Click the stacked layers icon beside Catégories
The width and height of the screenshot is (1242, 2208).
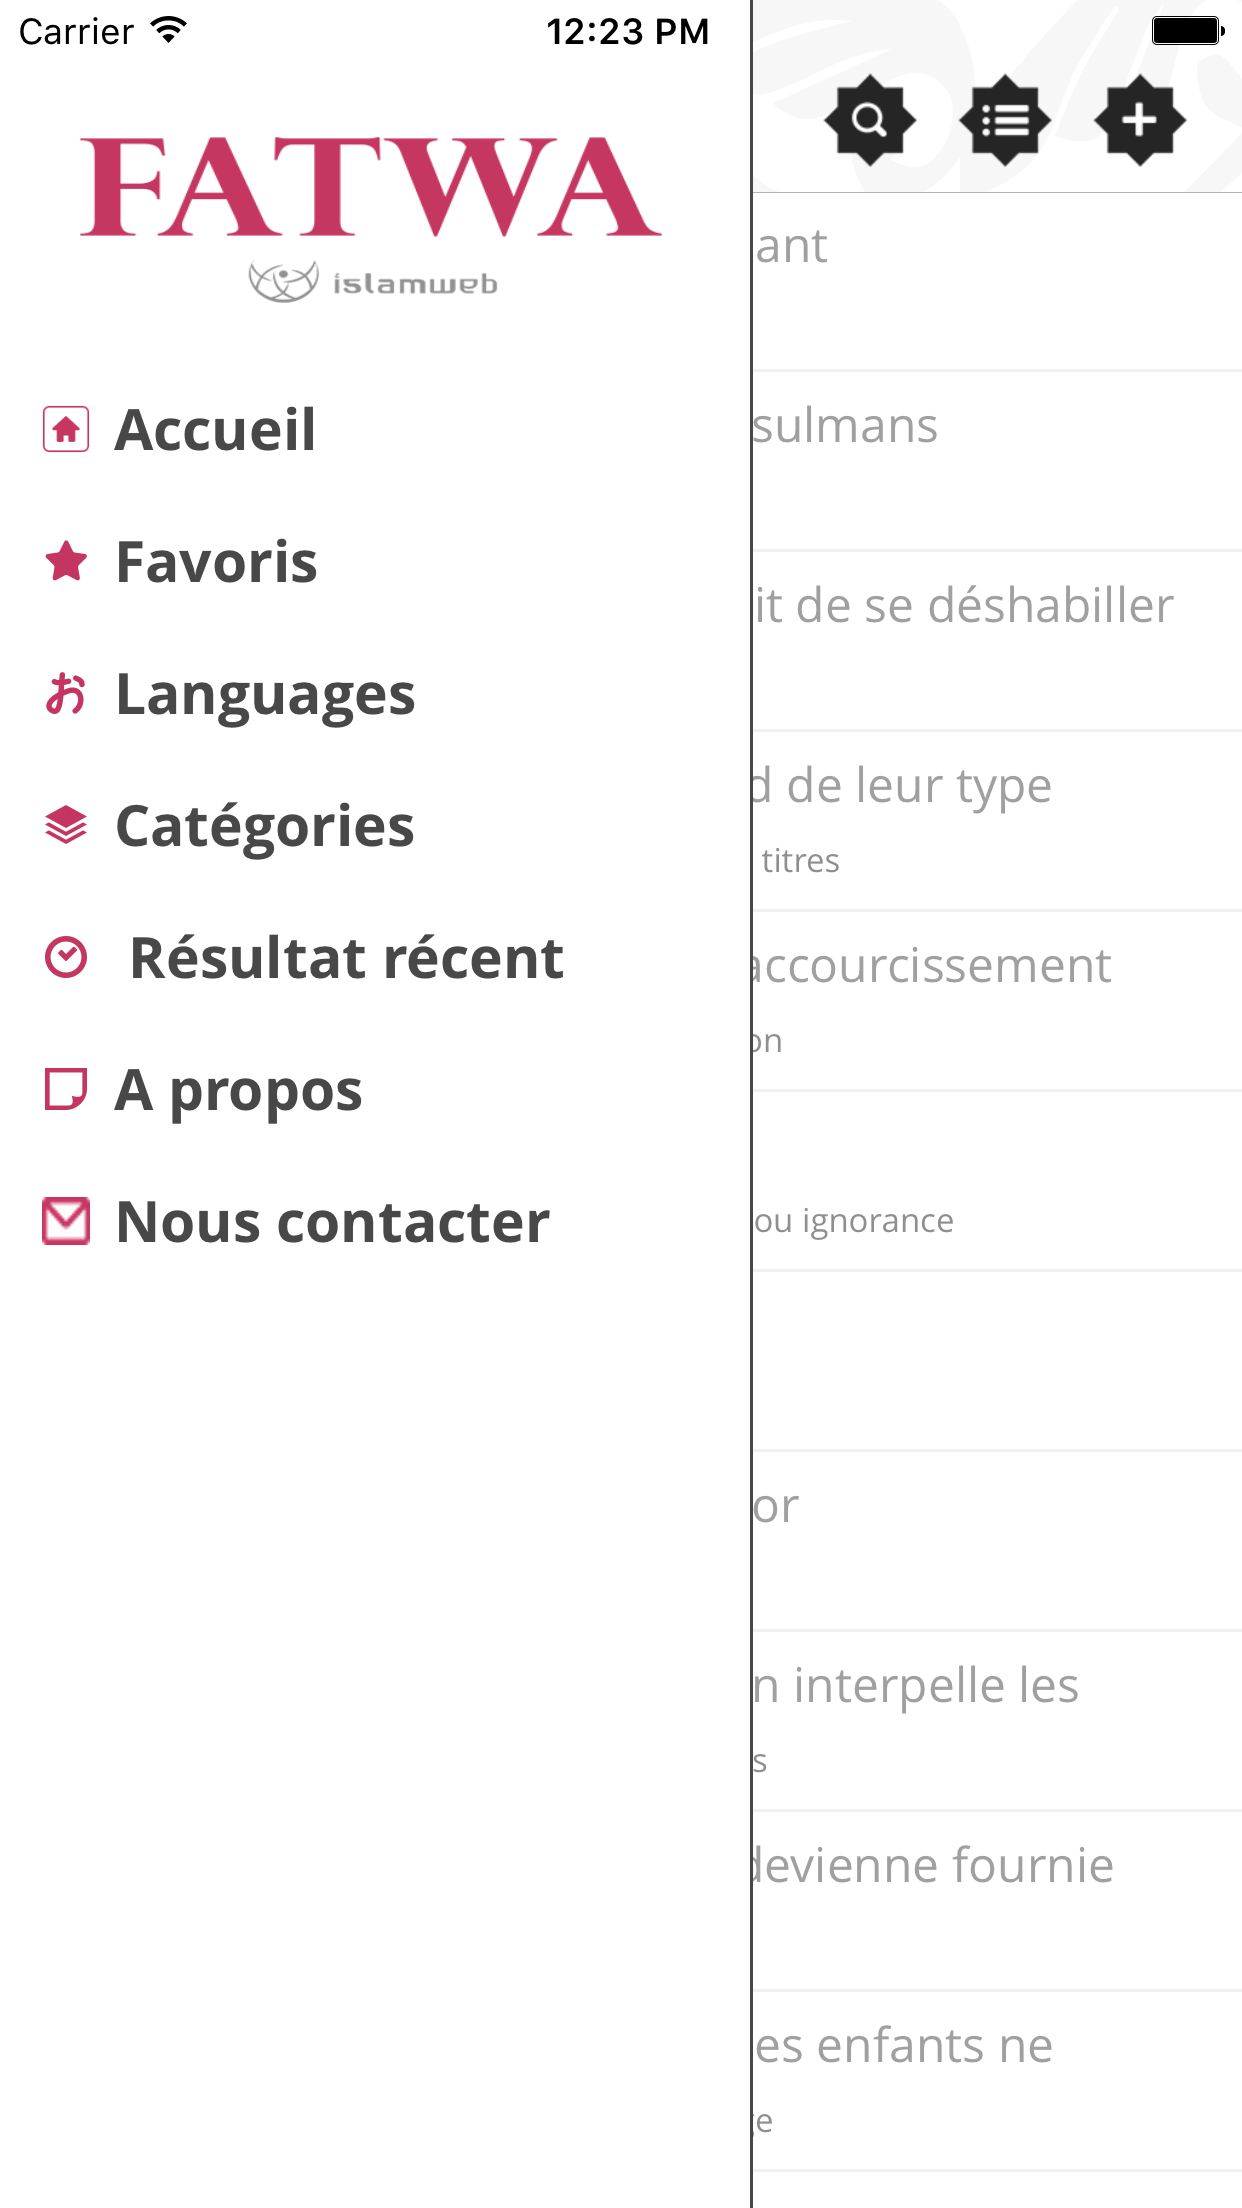[66, 826]
